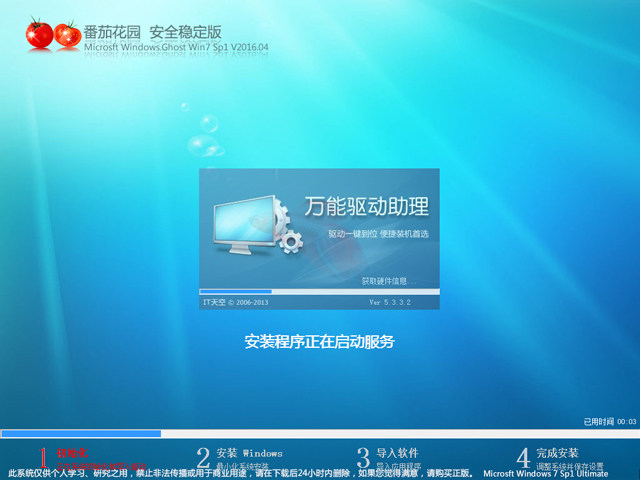The image size is (640, 480).
Task: Click the small gear icon below large gear
Action: click(x=291, y=242)
